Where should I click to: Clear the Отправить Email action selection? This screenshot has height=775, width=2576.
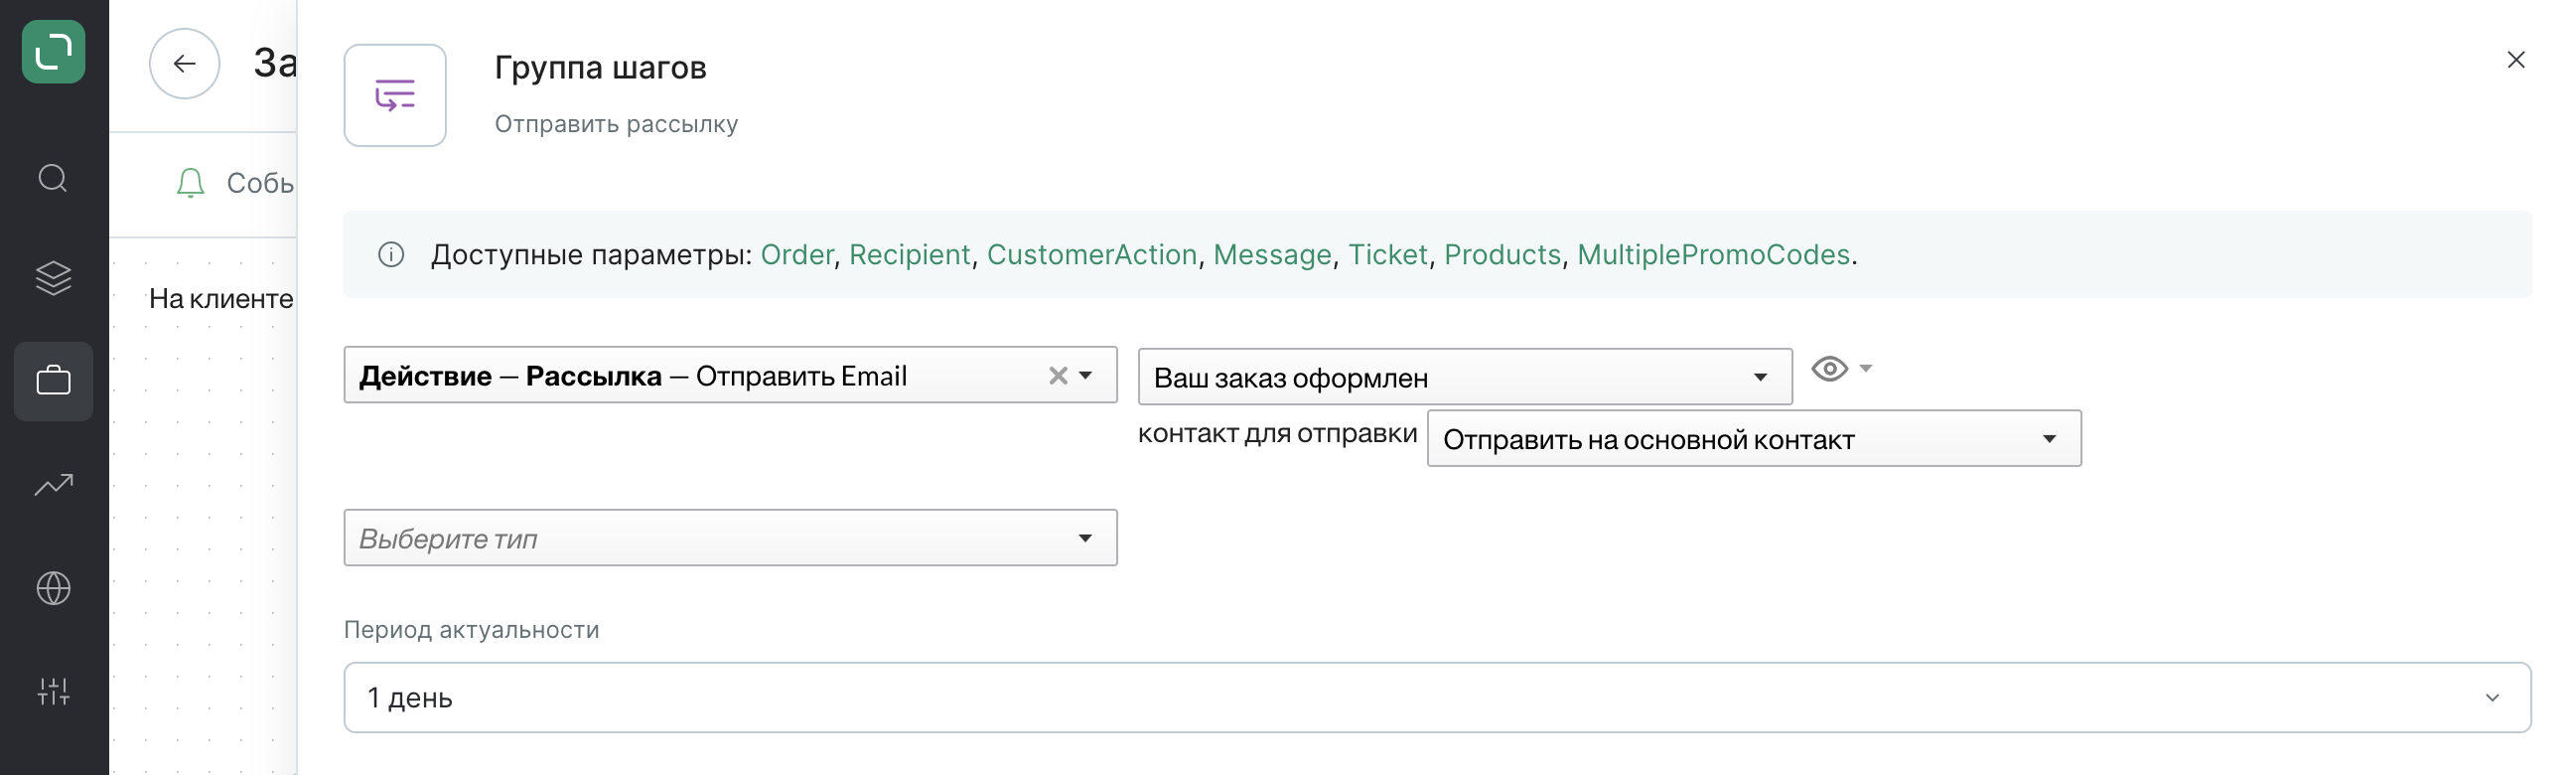click(1057, 376)
